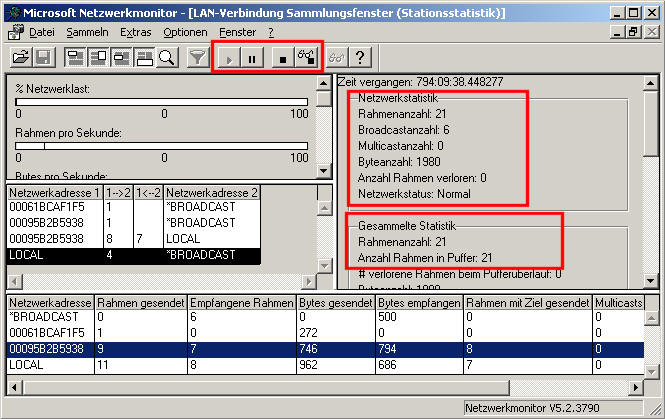The width and height of the screenshot is (665, 419).
Task: Toggle the session statistics pane toolbar icon
Action: [x=121, y=57]
